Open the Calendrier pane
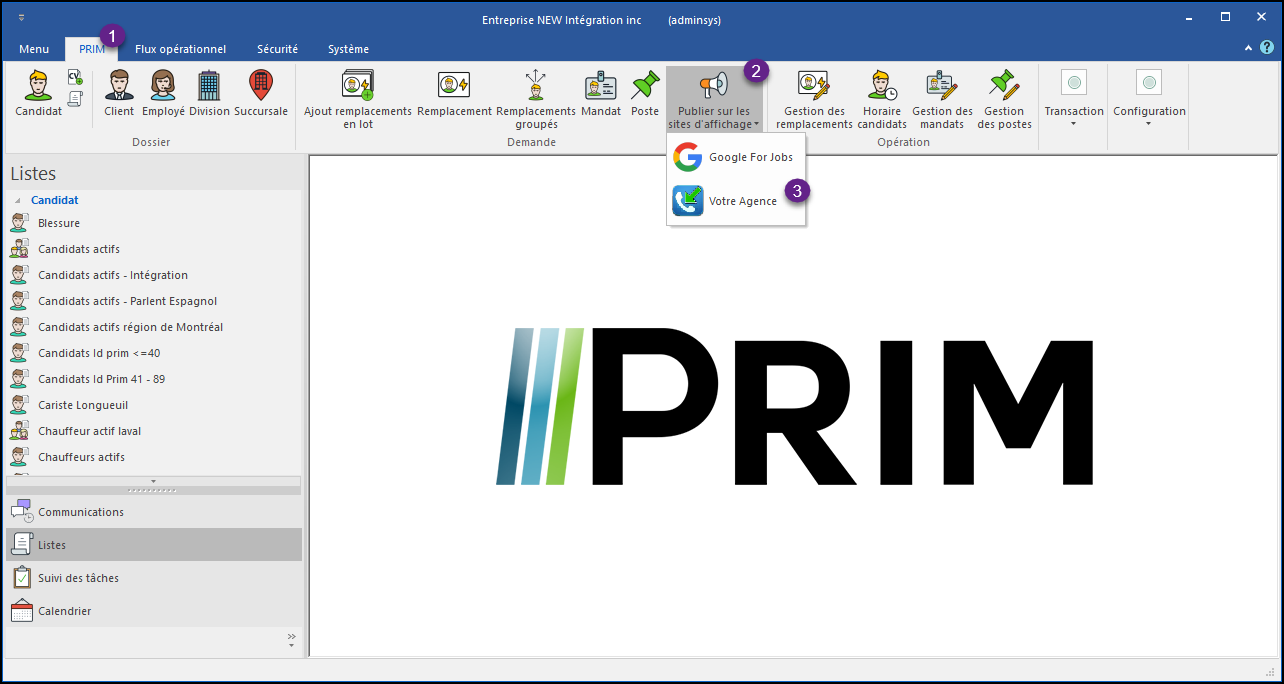The image size is (1284, 684). [x=153, y=611]
